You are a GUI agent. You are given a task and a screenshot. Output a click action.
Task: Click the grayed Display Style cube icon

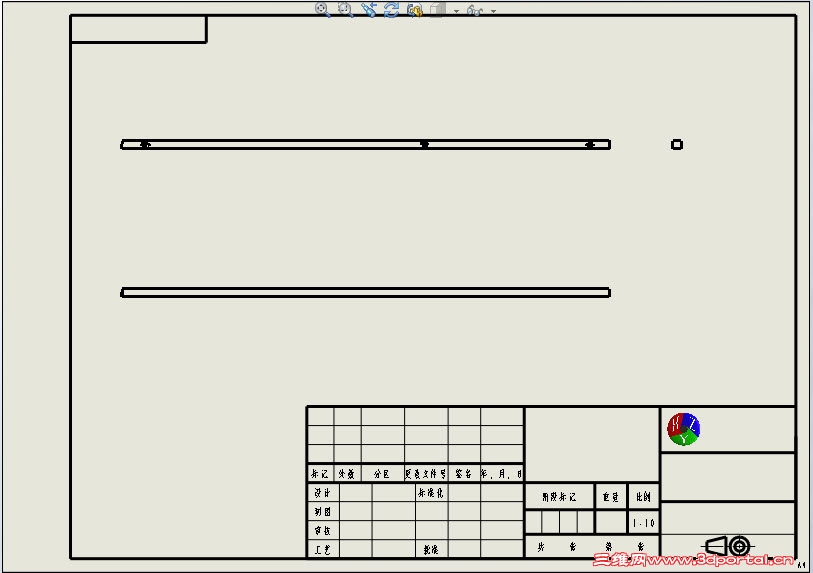coord(438,9)
